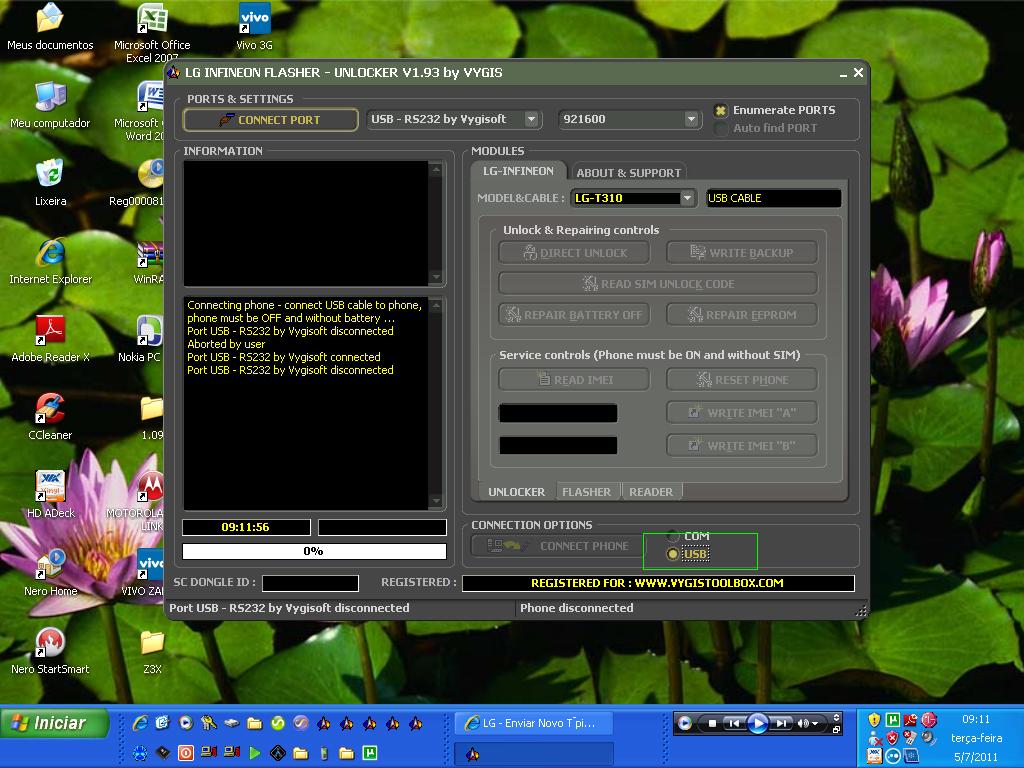Click the green uTorrent quick launch icon

(x=369, y=753)
